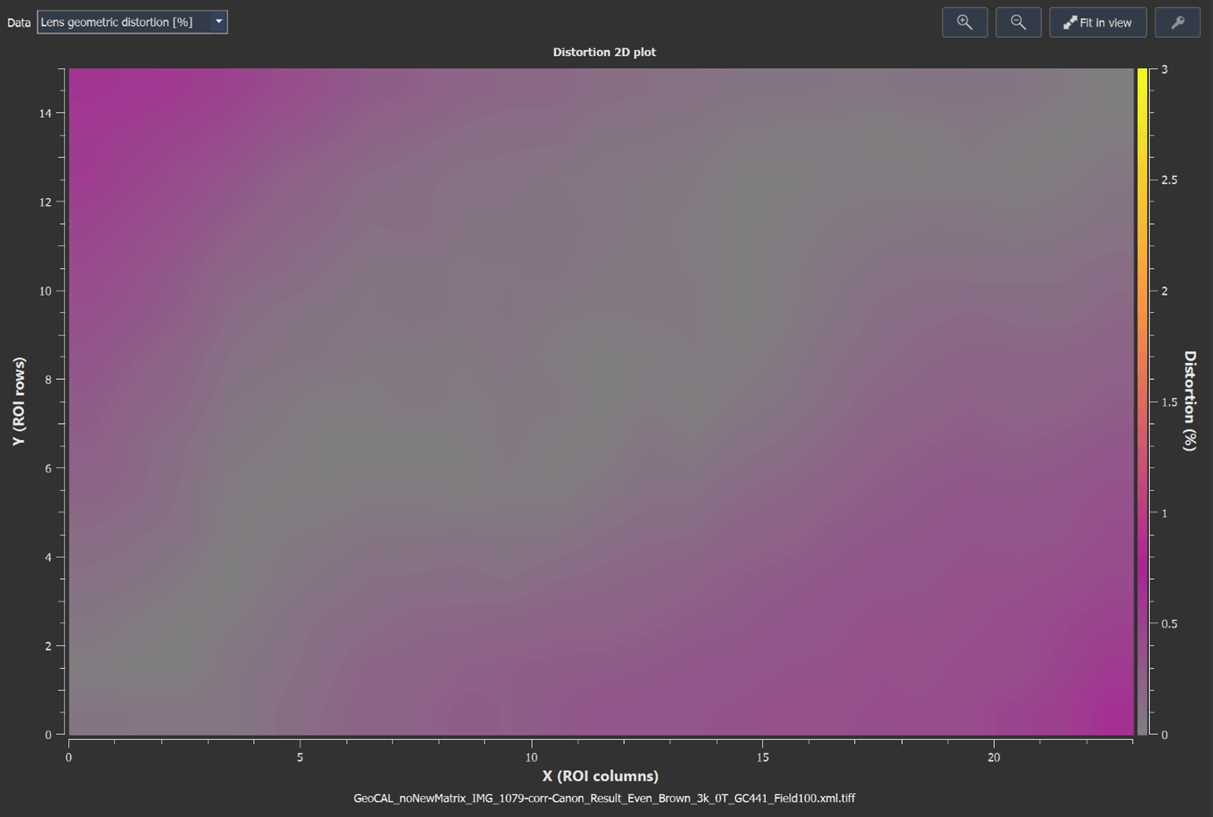Screen dimensions: 1213x817
Task: Click the Y (ROI rows) axis label
Action: [x=20, y=401]
